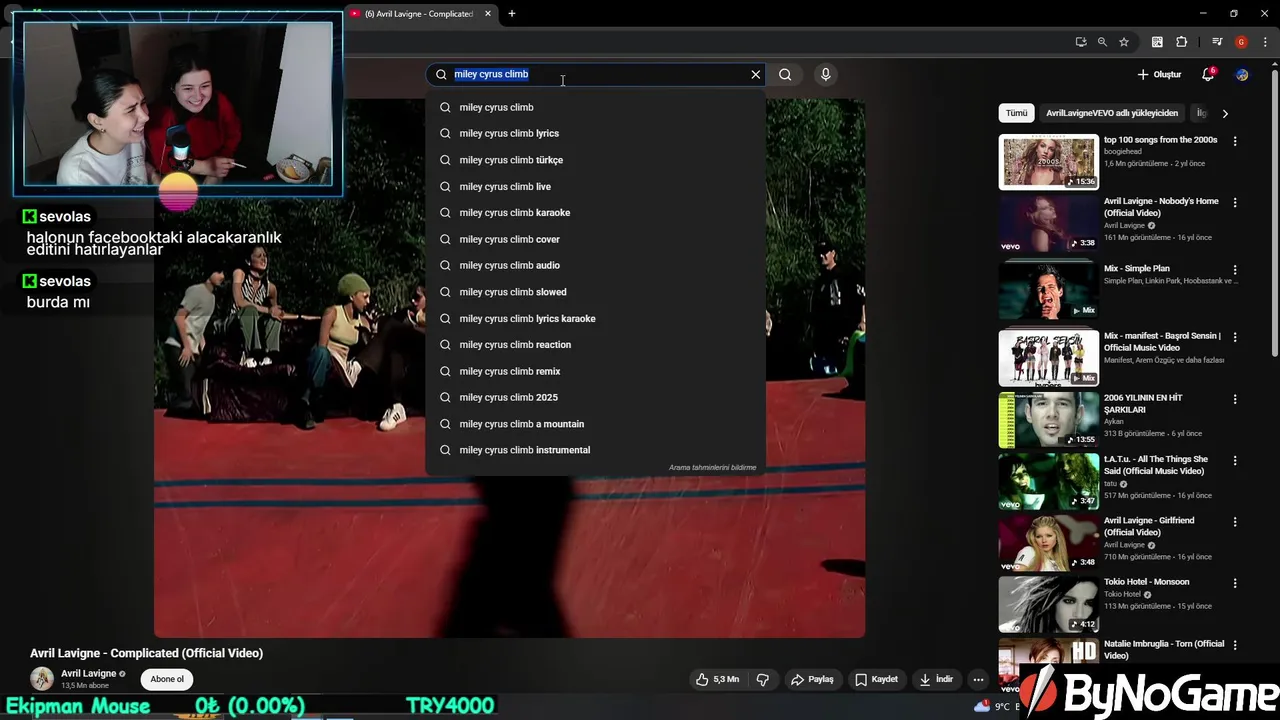Click the Kaydet save button

point(876,679)
